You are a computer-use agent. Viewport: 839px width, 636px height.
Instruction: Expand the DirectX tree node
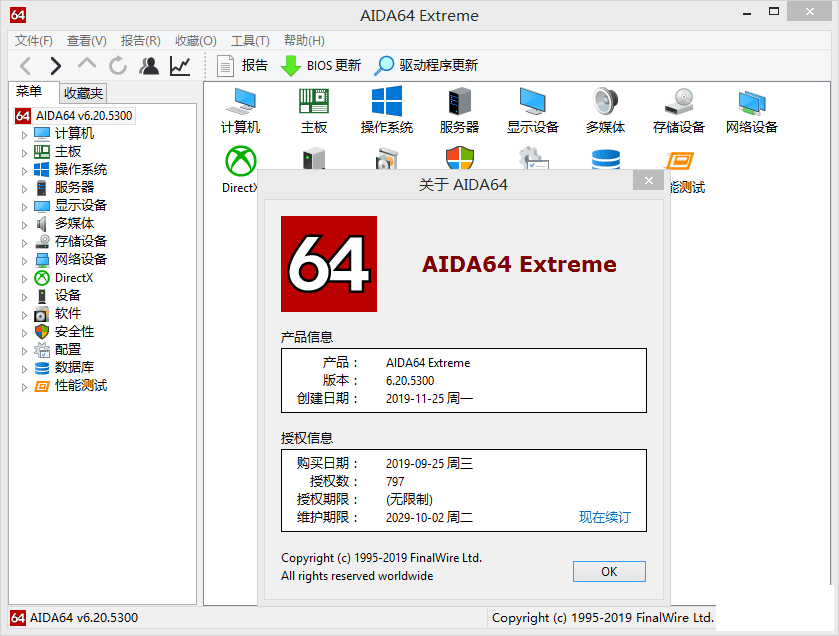(24, 279)
